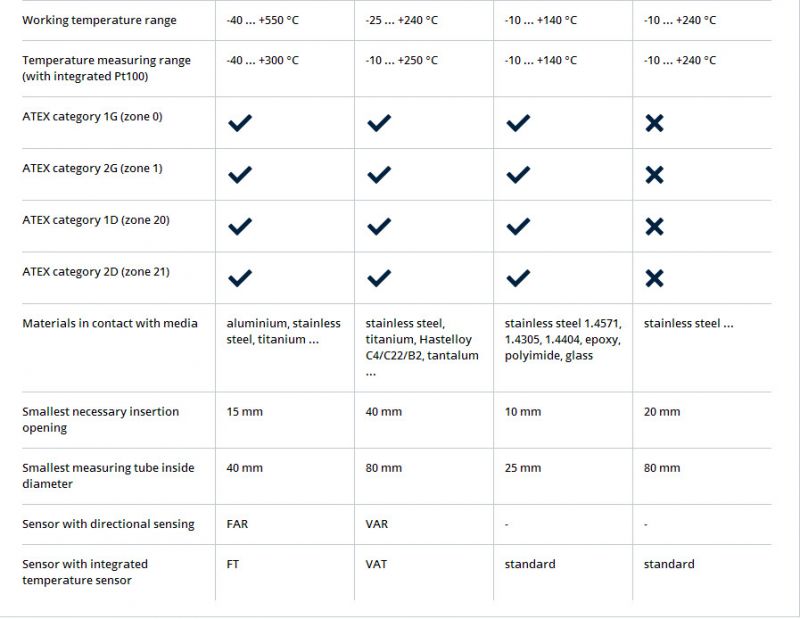
Task: Click the "aluminium, stainless steel, titanium" materials cell
Action: pyautogui.click(x=283, y=331)
